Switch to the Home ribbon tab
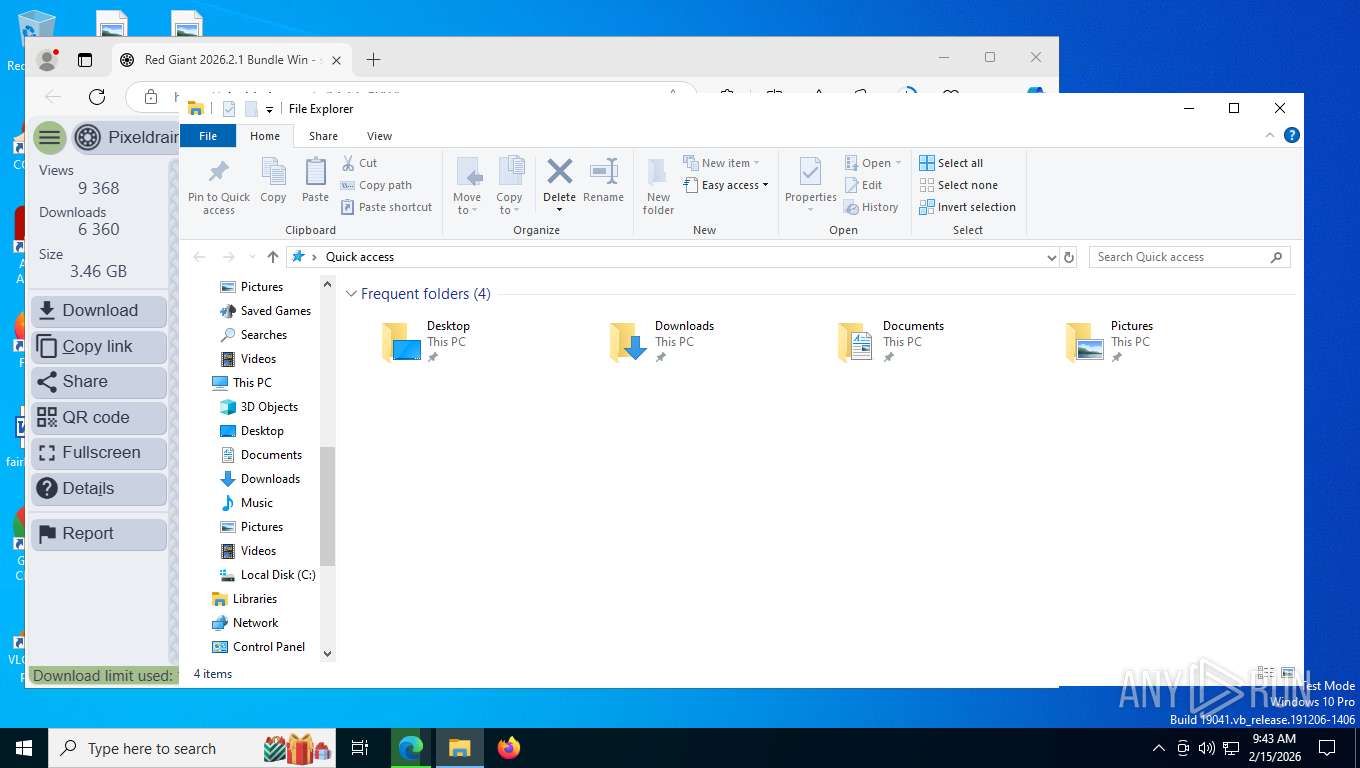This screenshot has height=768, width=1360. point(265,136)
